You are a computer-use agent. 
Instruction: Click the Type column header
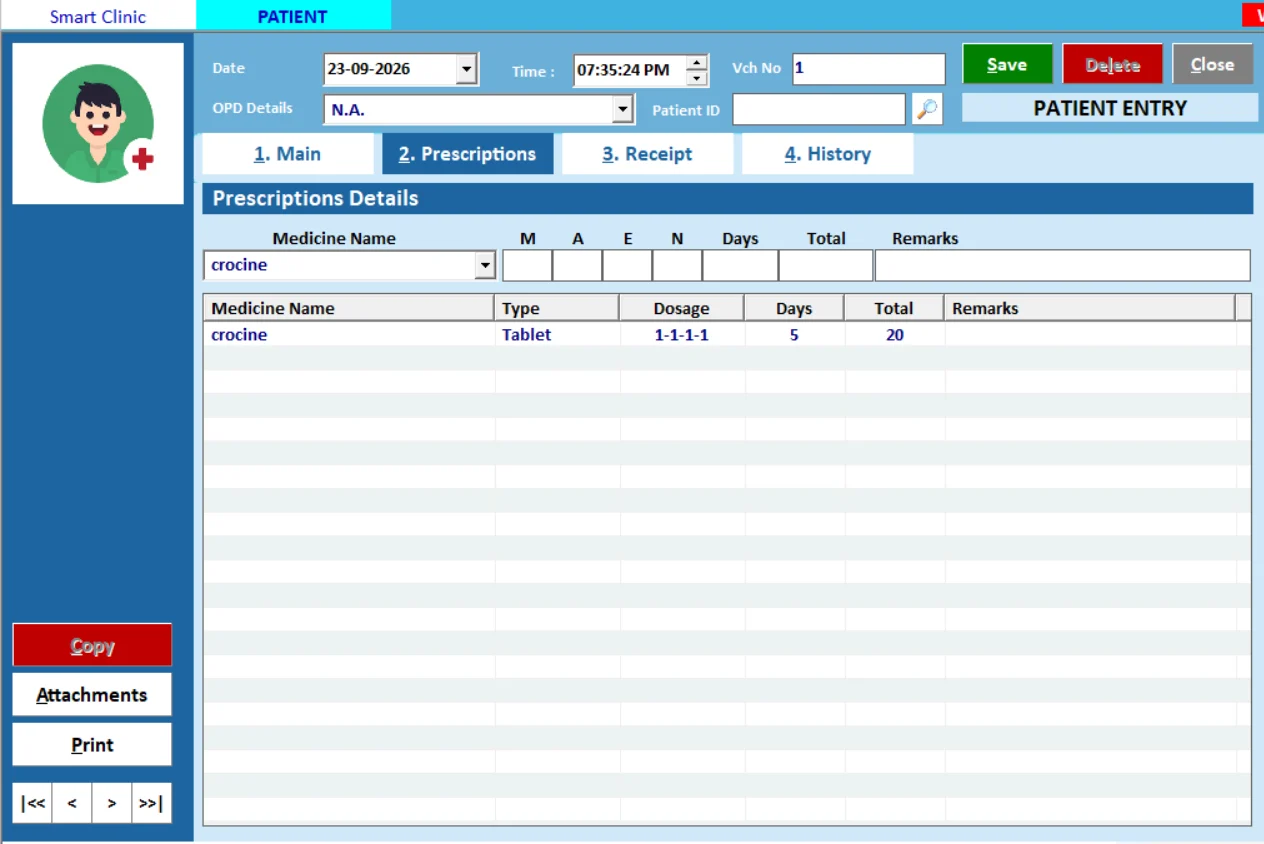[557, 308]
